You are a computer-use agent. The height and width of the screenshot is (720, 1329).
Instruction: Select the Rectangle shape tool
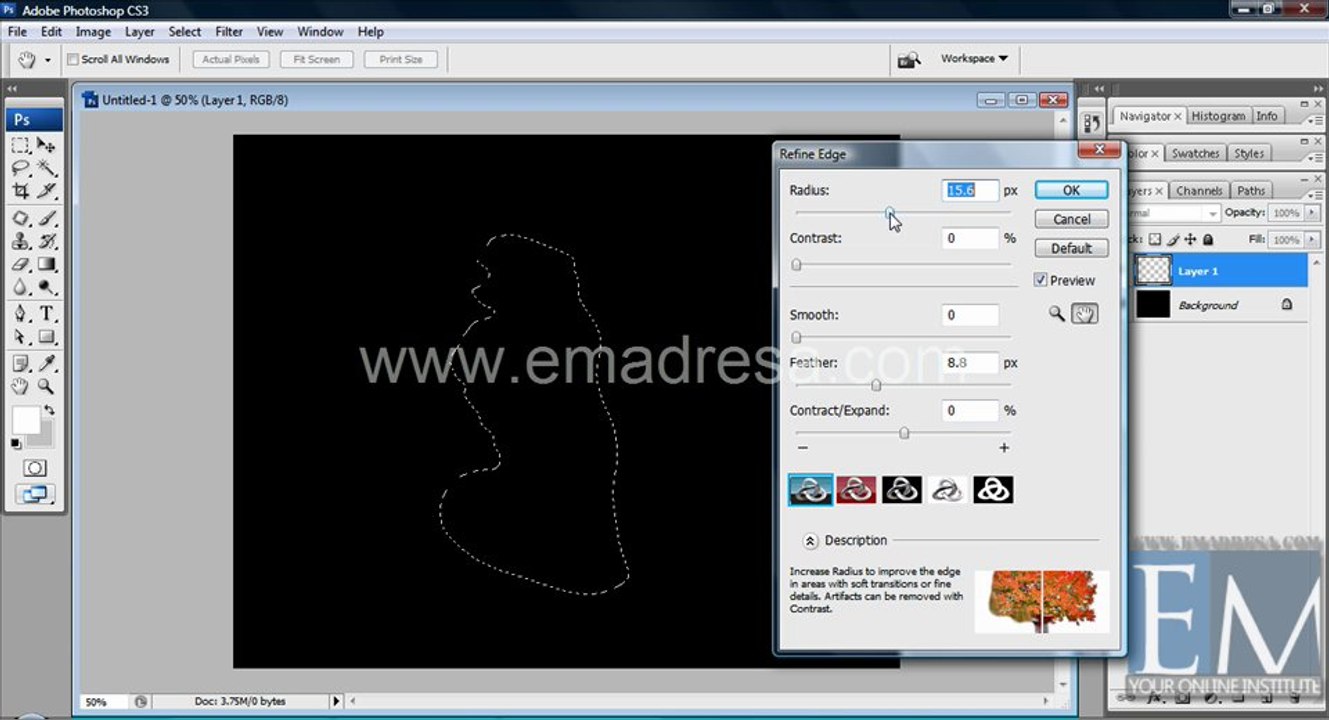click(46, 337)
